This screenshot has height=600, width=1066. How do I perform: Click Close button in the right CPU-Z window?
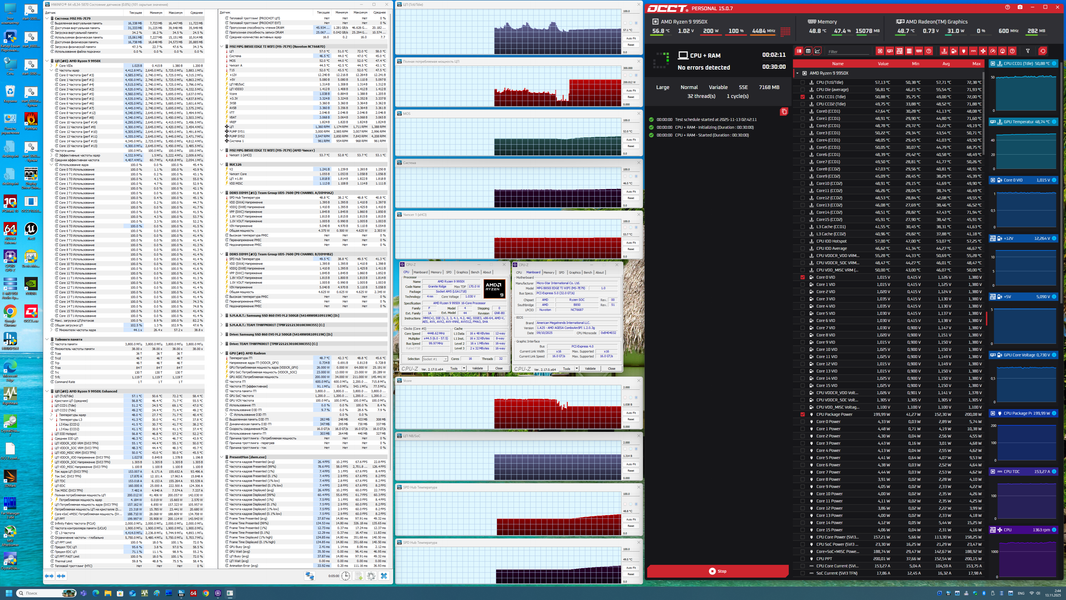[x=612, y=368]
